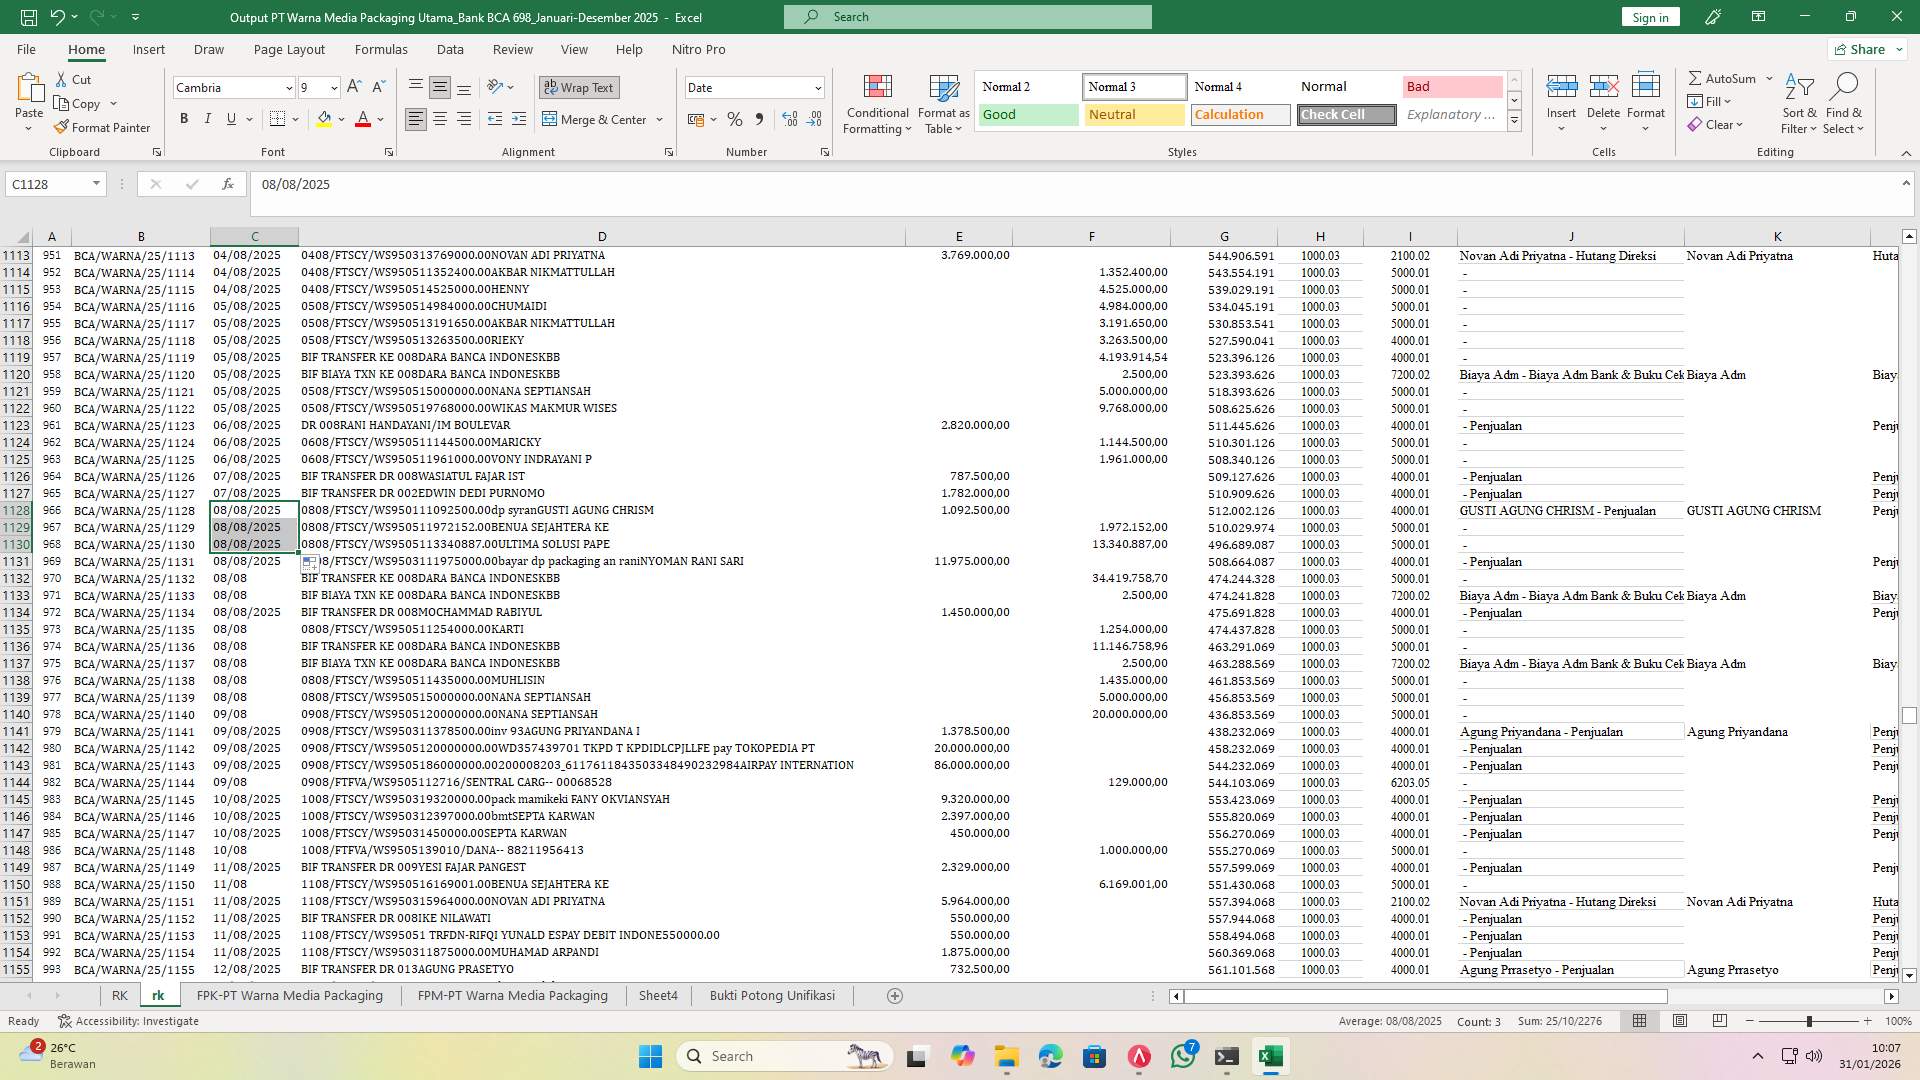Viewport: 1920px width, 1080px height.
Task: Apply bold formatting
Action: coord(184,118)
